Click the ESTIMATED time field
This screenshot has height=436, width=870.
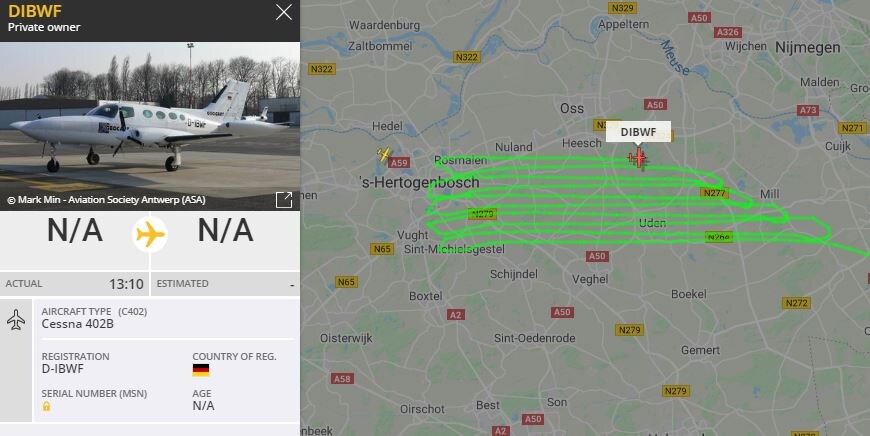(225, 284)
